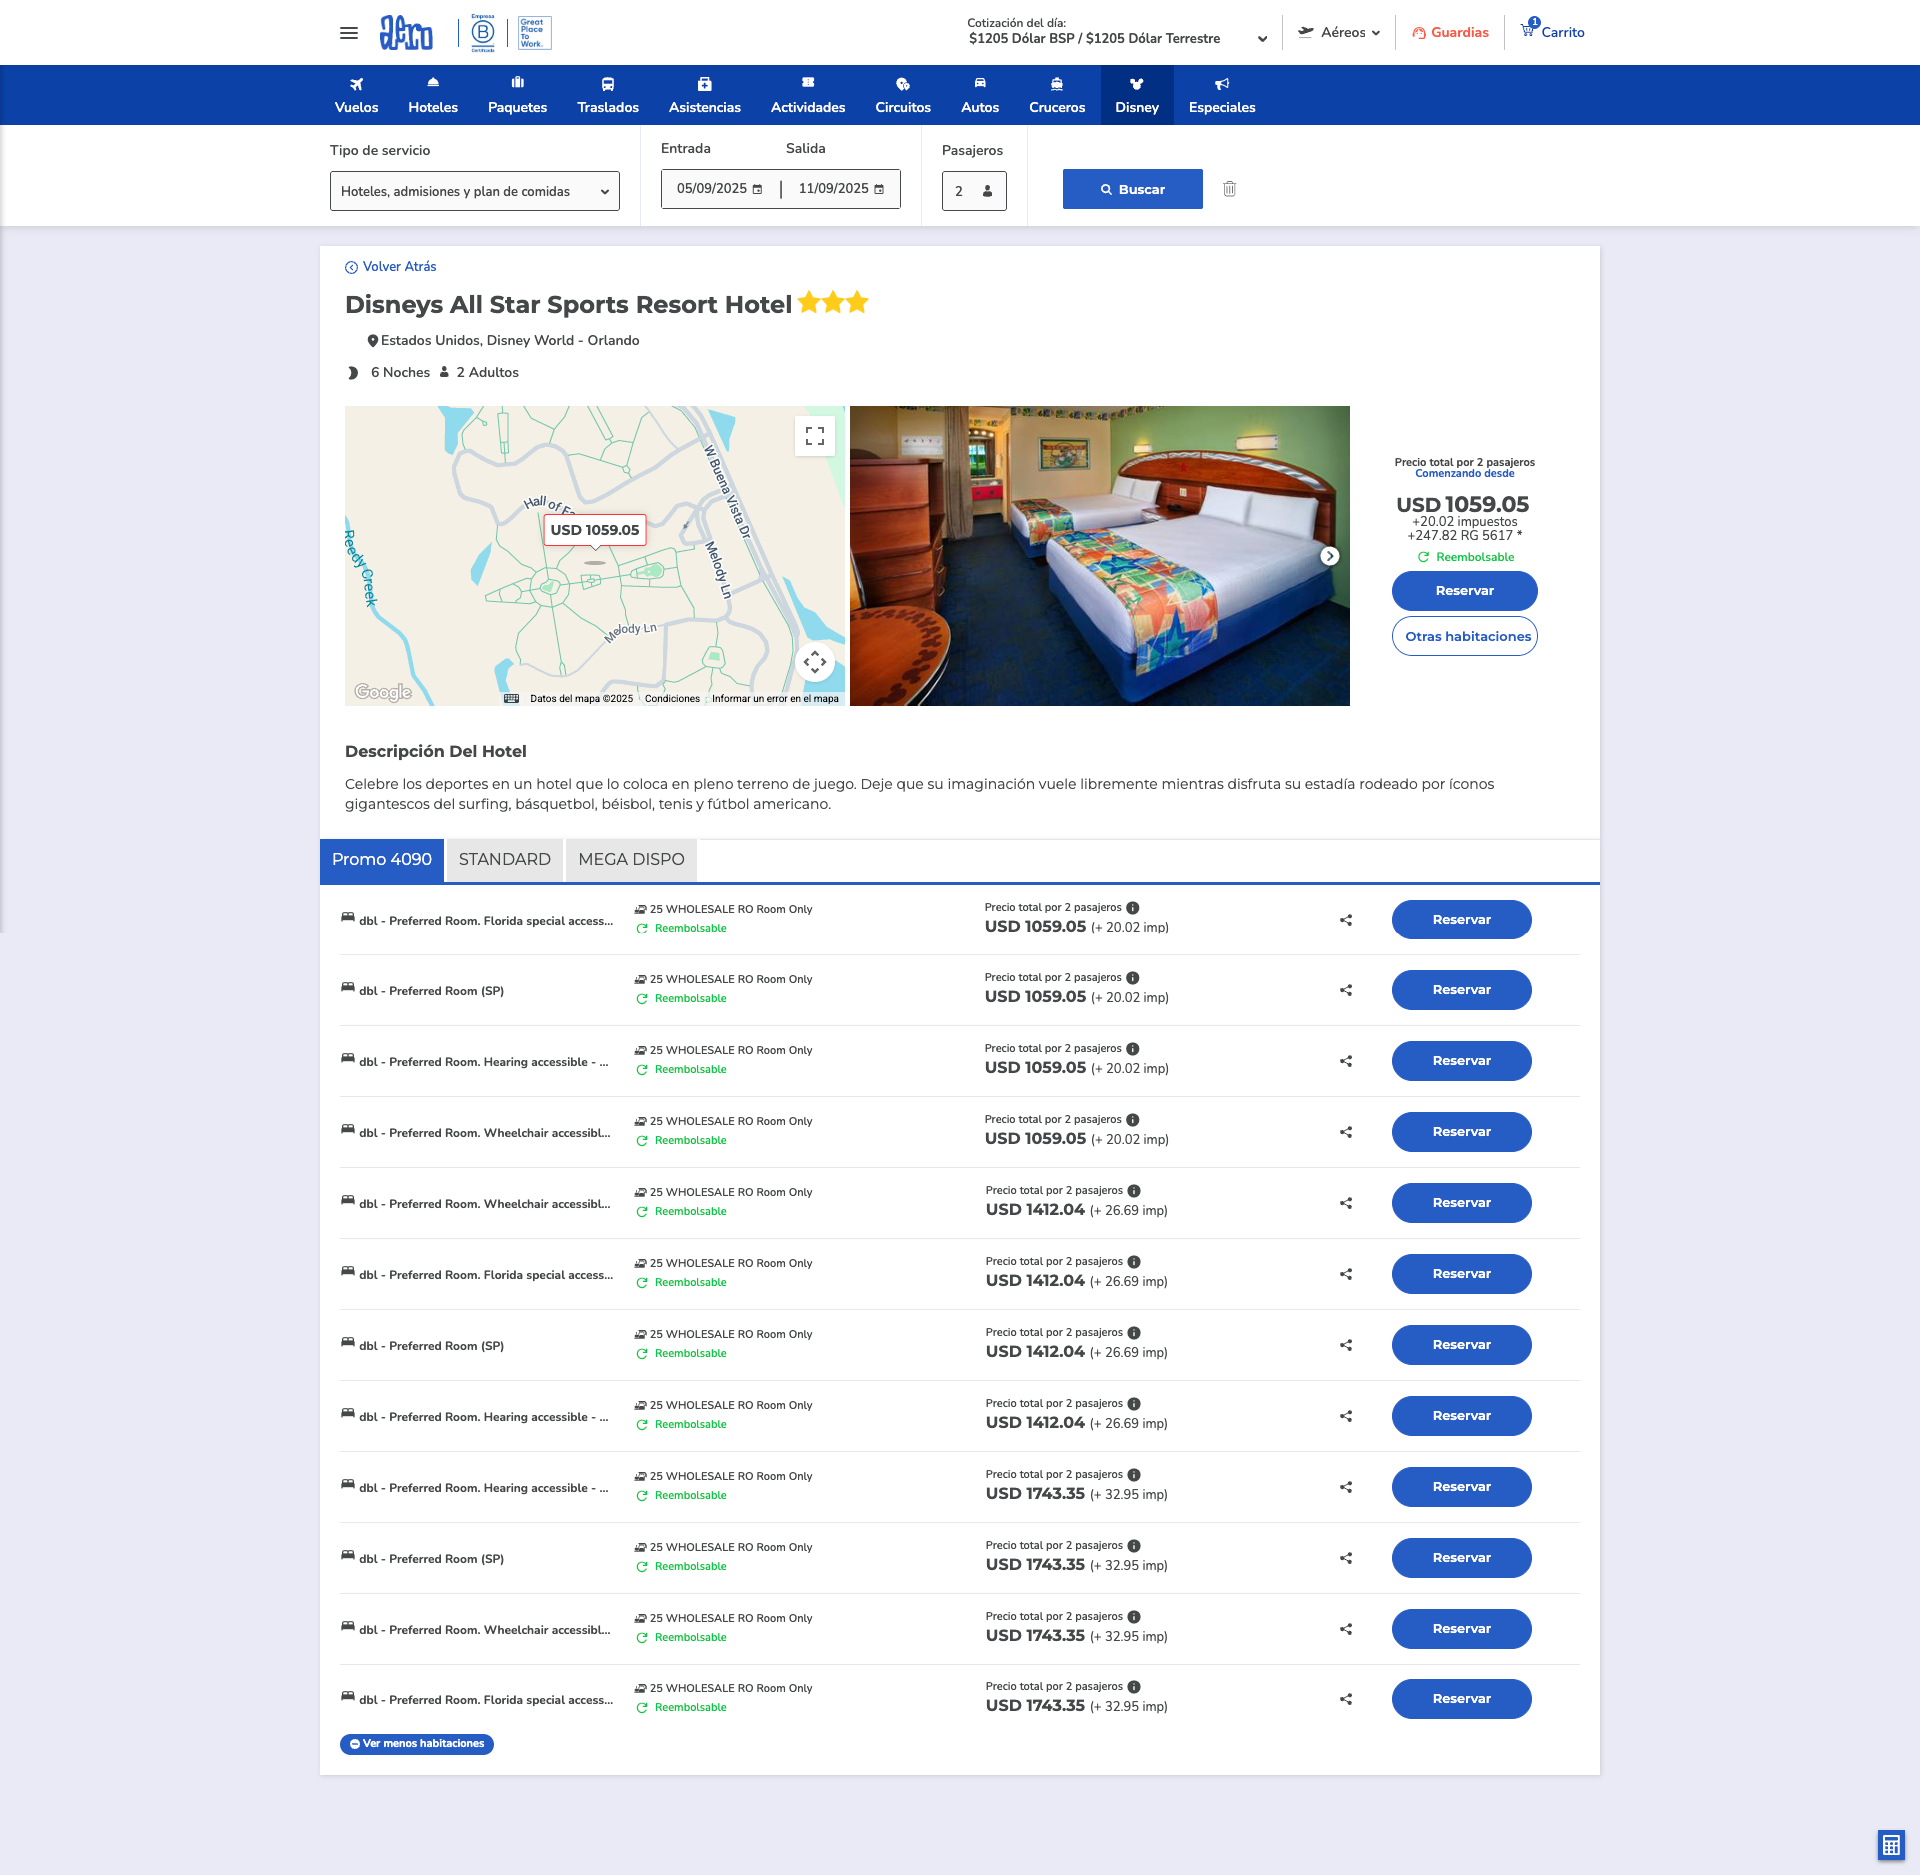Viewport: 1920px width, 1875px height.
Task: Show next hotel photo
Action: [x=1330, y=556]
